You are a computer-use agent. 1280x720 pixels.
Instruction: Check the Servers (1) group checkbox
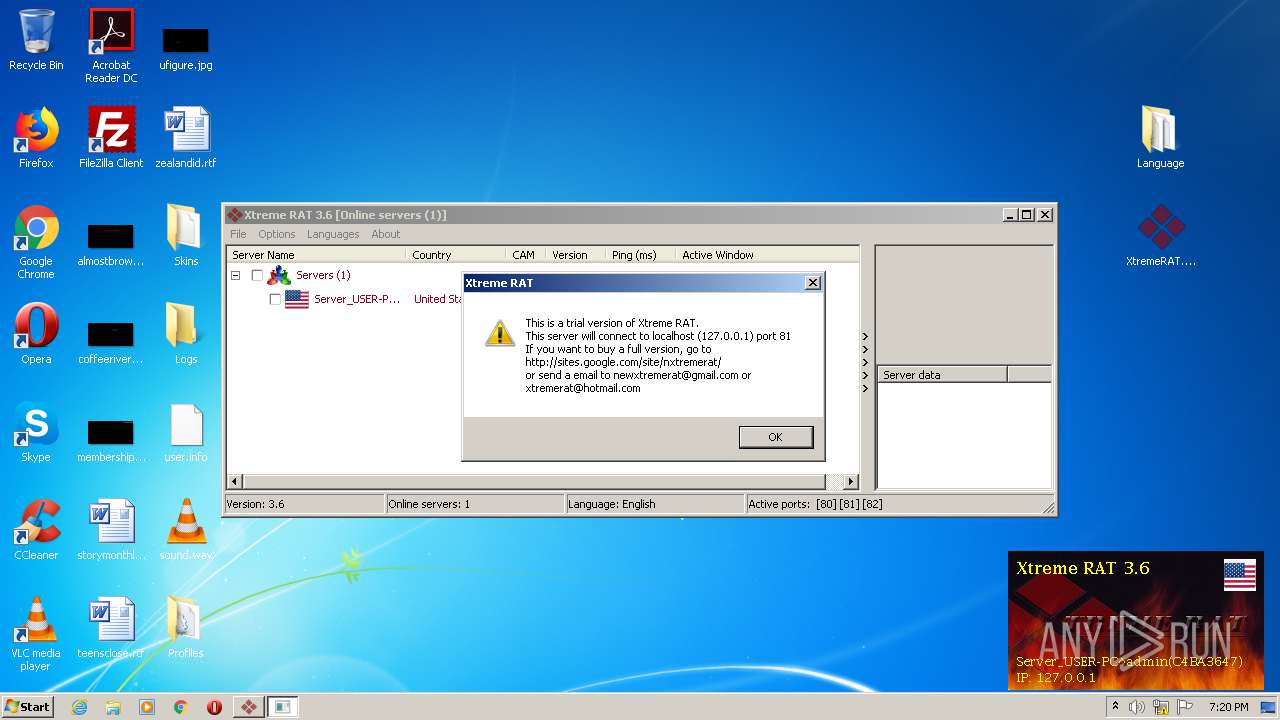click(257, 275)
